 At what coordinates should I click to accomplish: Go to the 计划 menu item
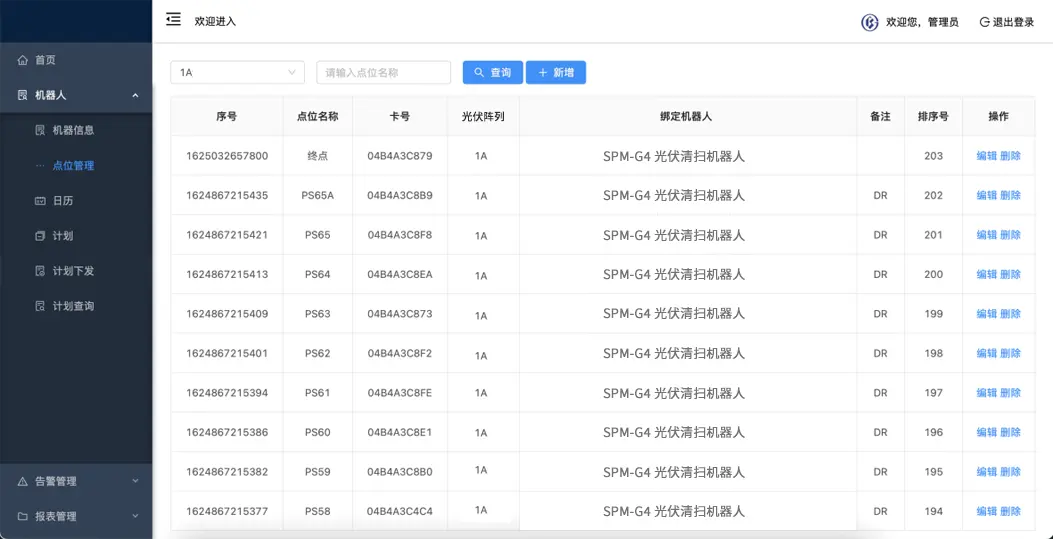62,236
